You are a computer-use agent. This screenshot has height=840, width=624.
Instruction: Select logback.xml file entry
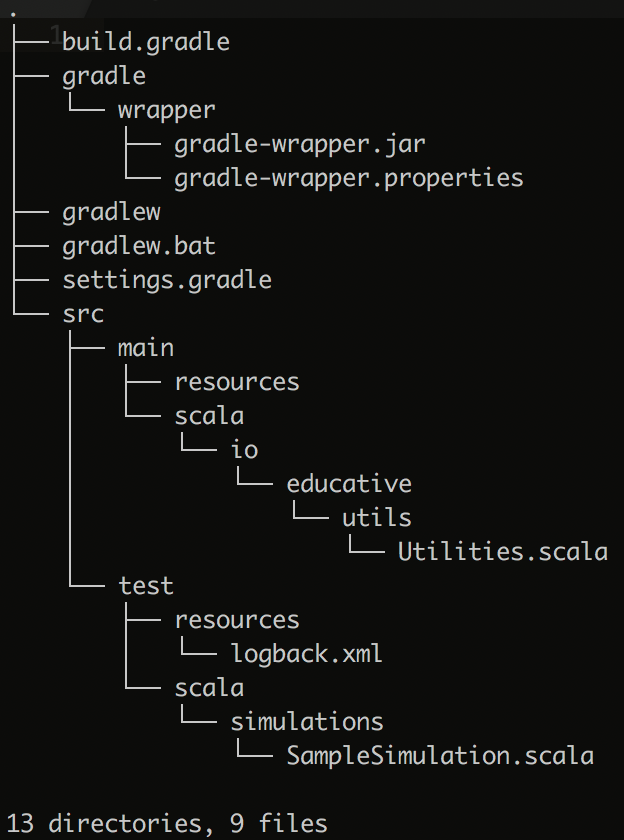(306, 654)
